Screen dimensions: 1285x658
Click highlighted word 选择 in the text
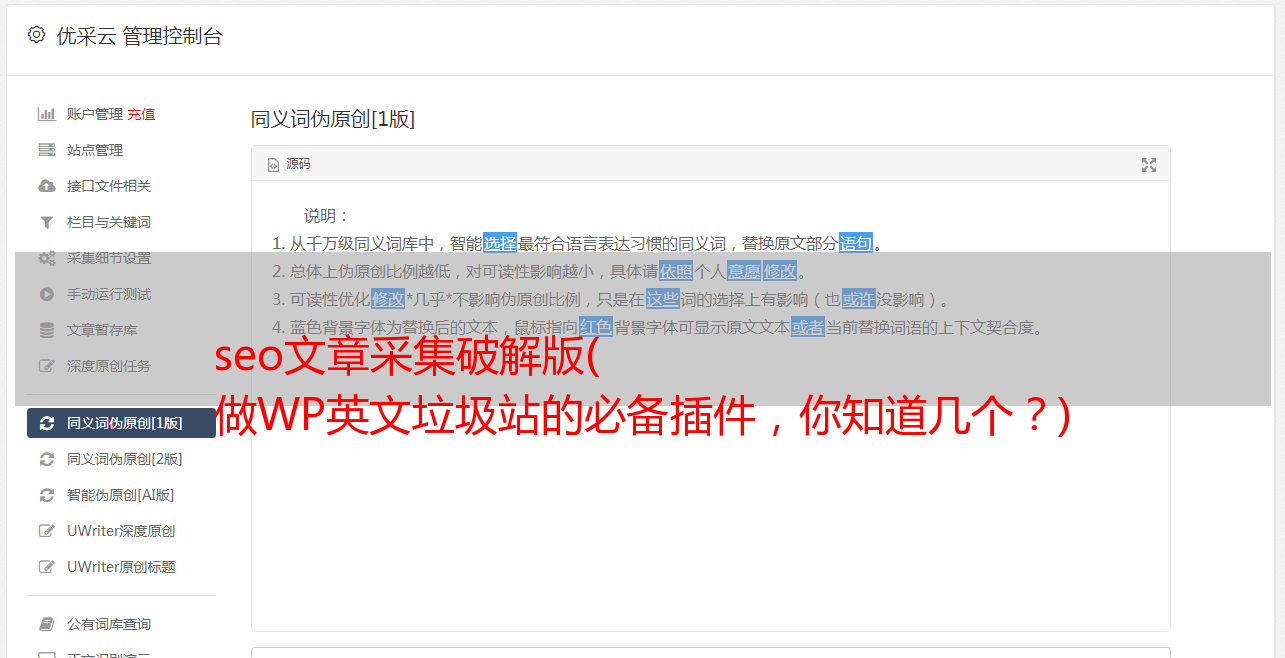click(500, 243)
